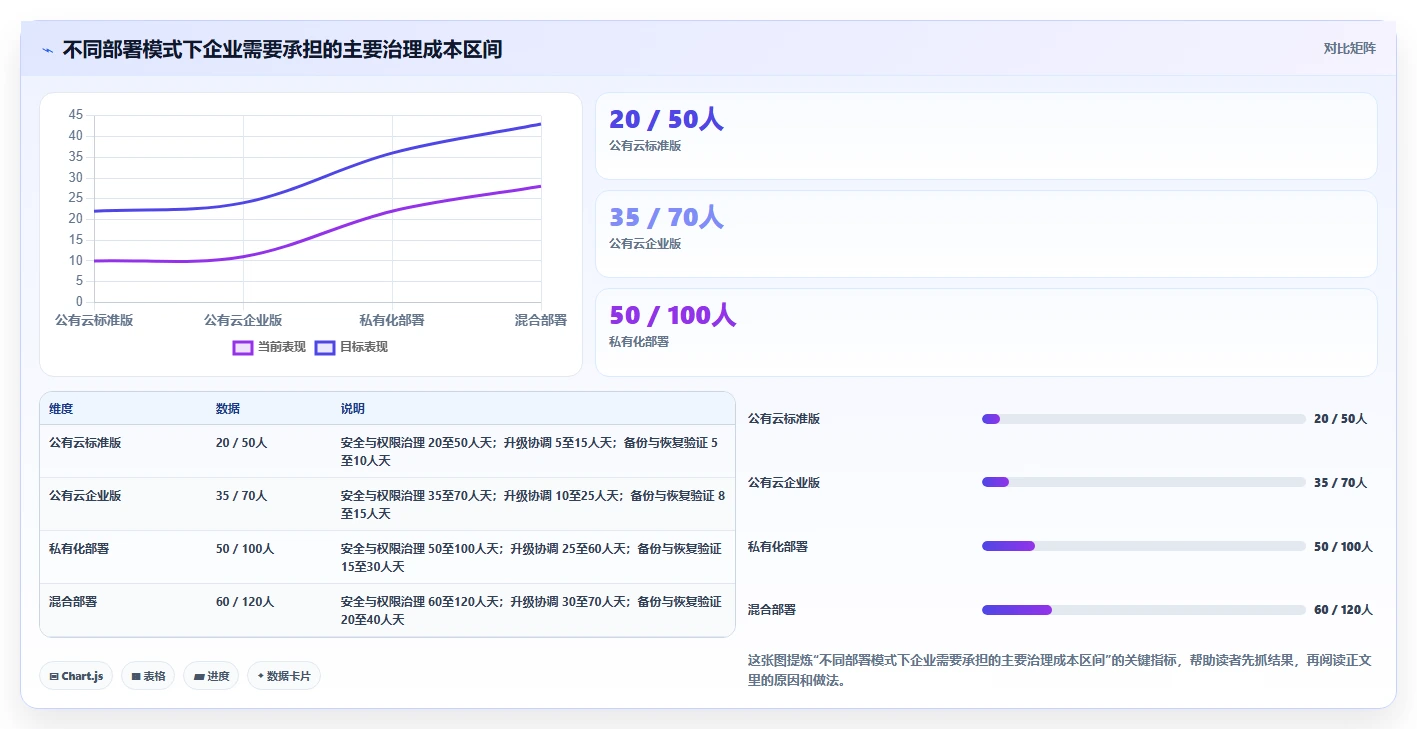Click the 公有云标准版 x-axis label on the chart

coord(94,320)
